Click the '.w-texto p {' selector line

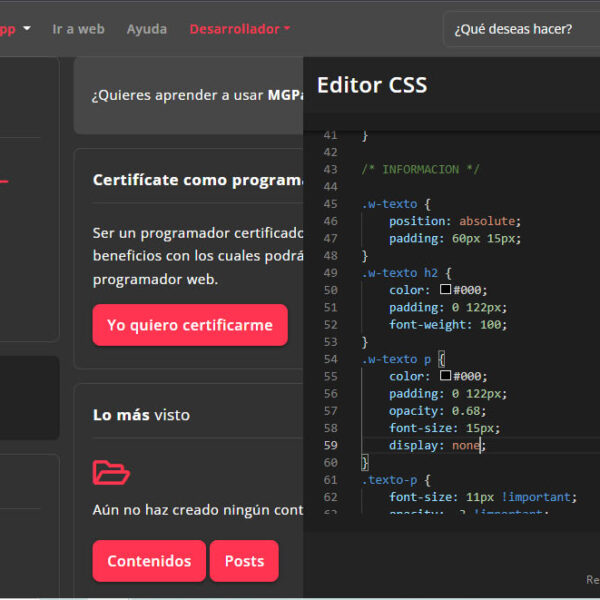(x=403, y=359)
